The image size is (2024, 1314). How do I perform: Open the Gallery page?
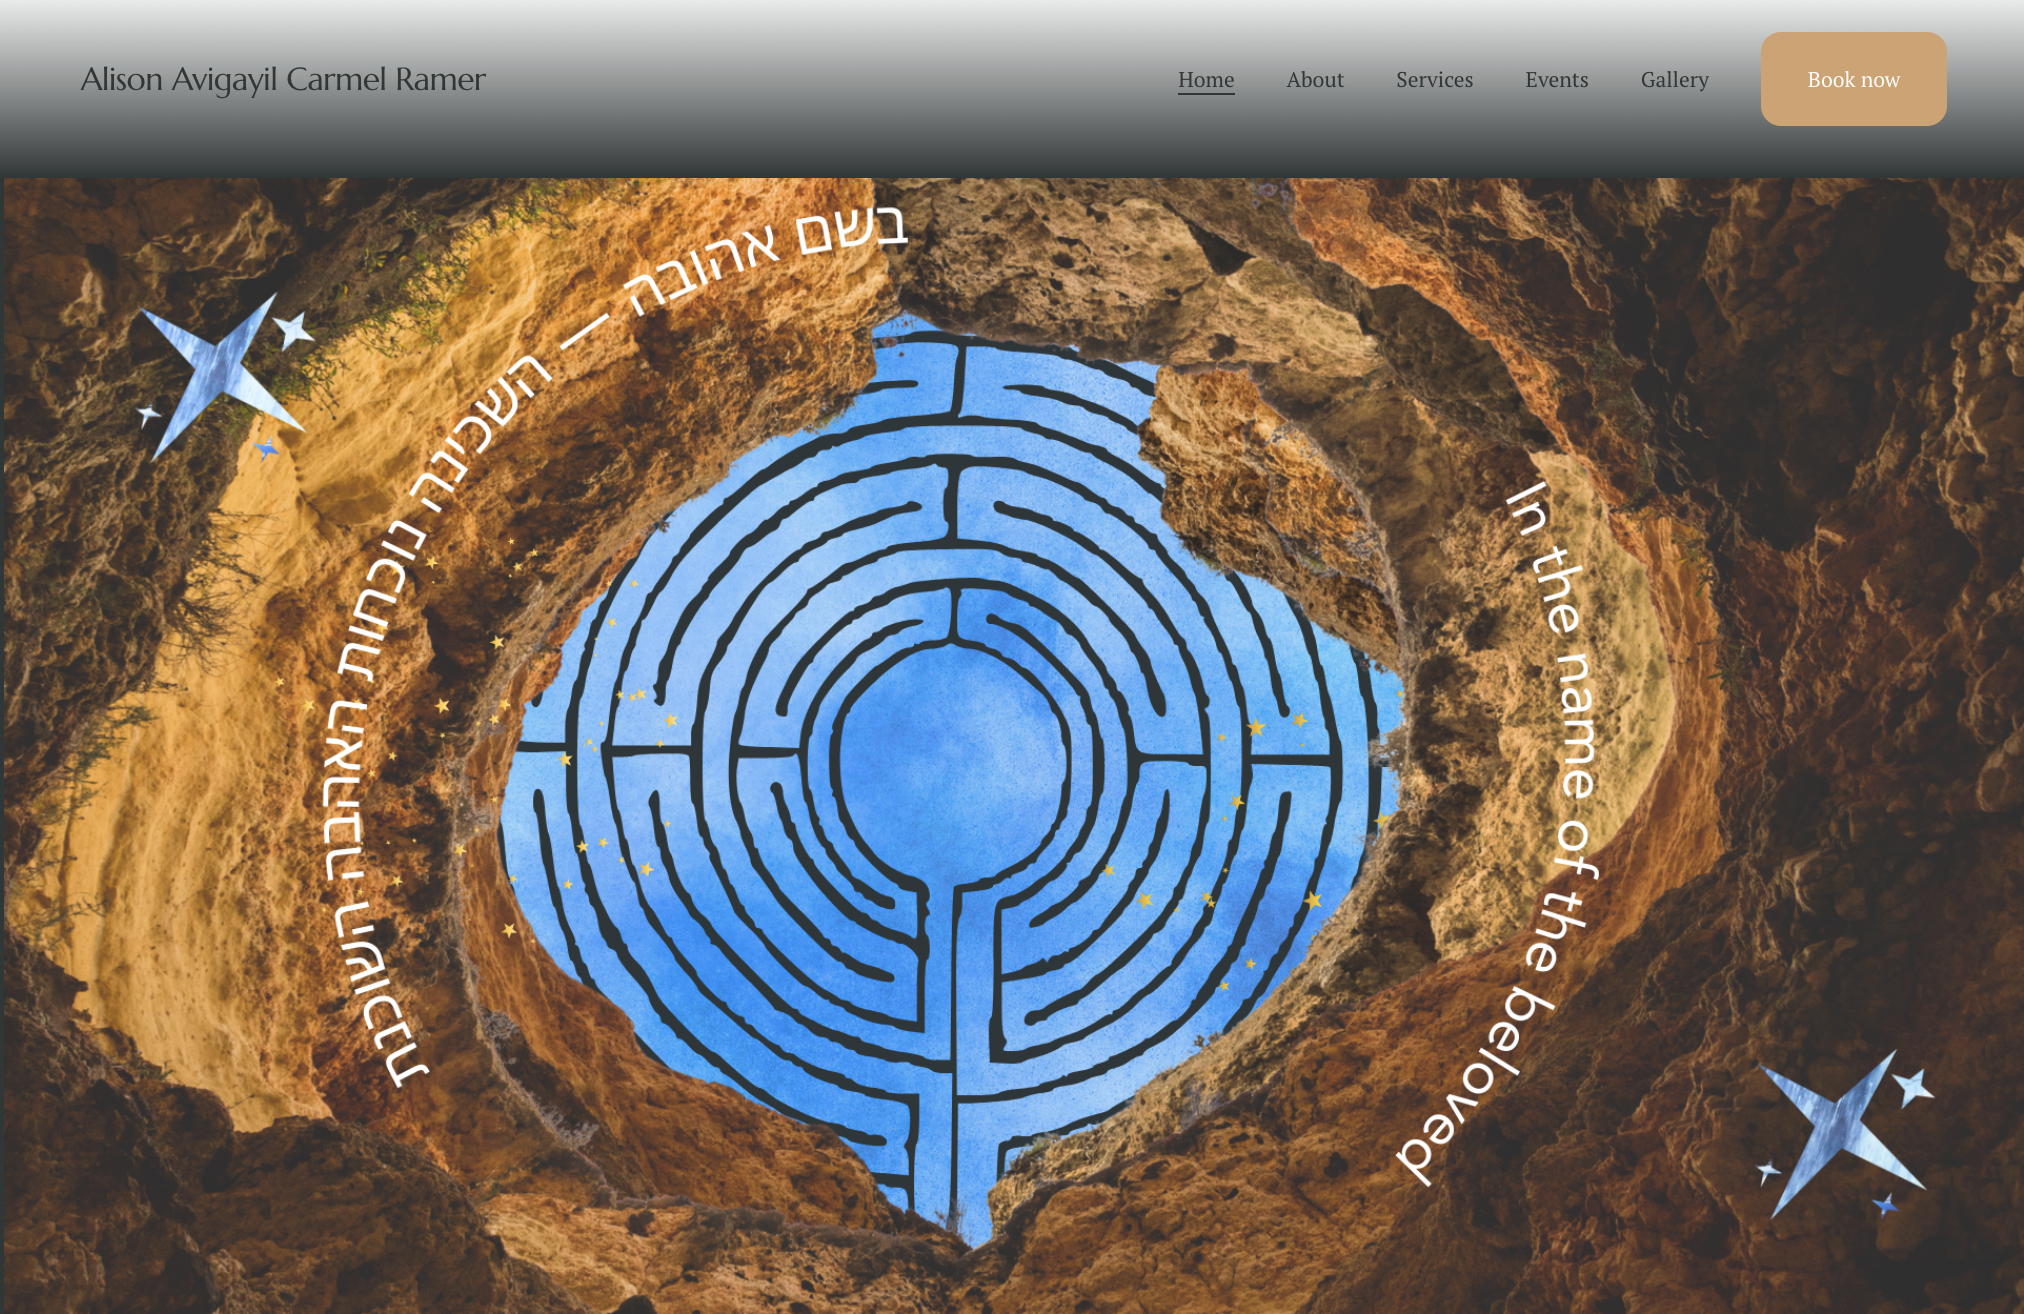[x=1674, y=80]
